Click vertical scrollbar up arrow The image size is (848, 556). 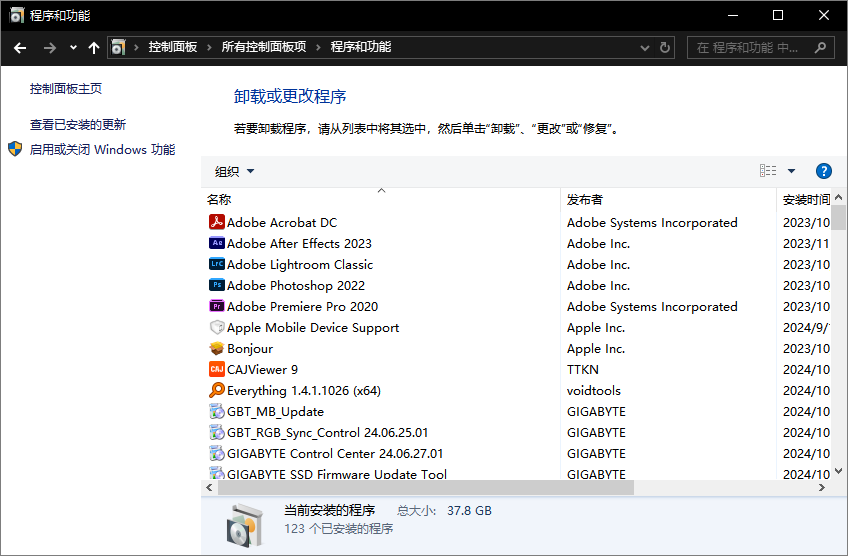point(838,197)
